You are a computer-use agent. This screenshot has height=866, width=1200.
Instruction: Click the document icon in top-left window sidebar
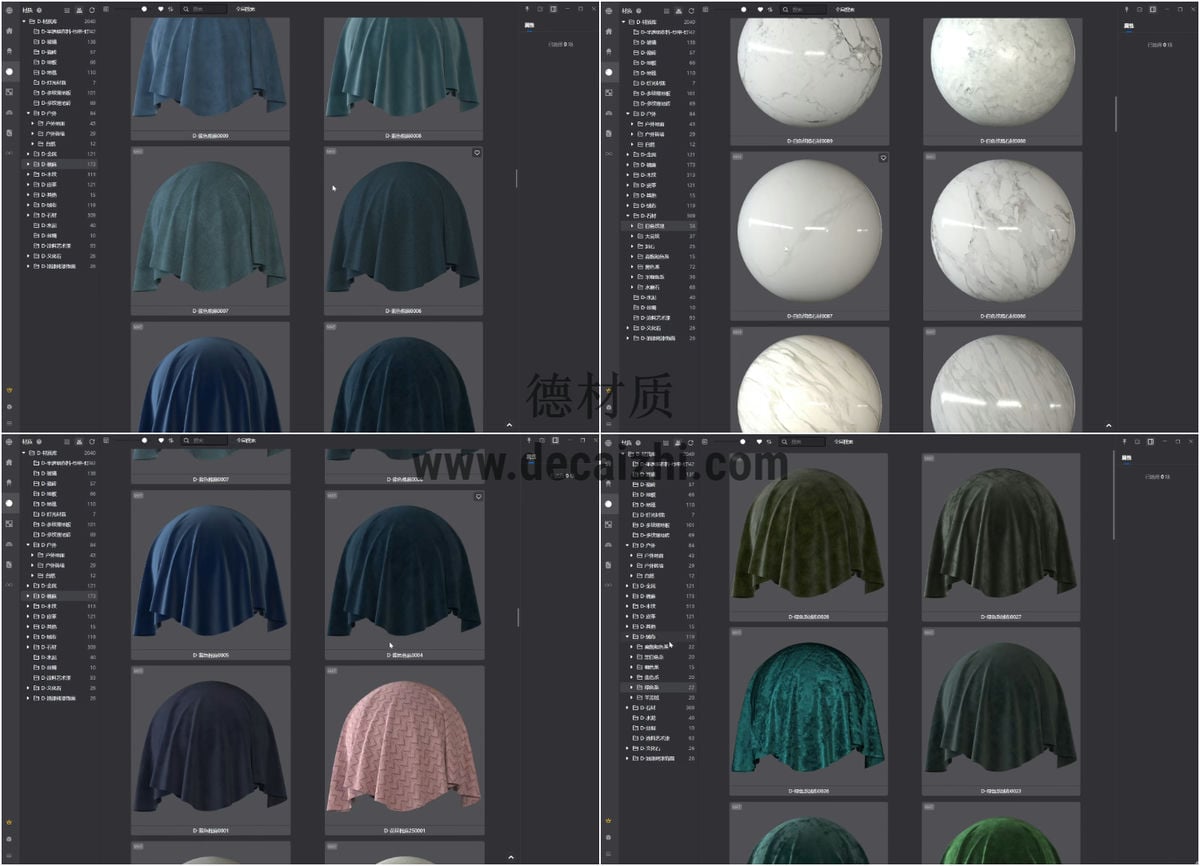(9, 133)
